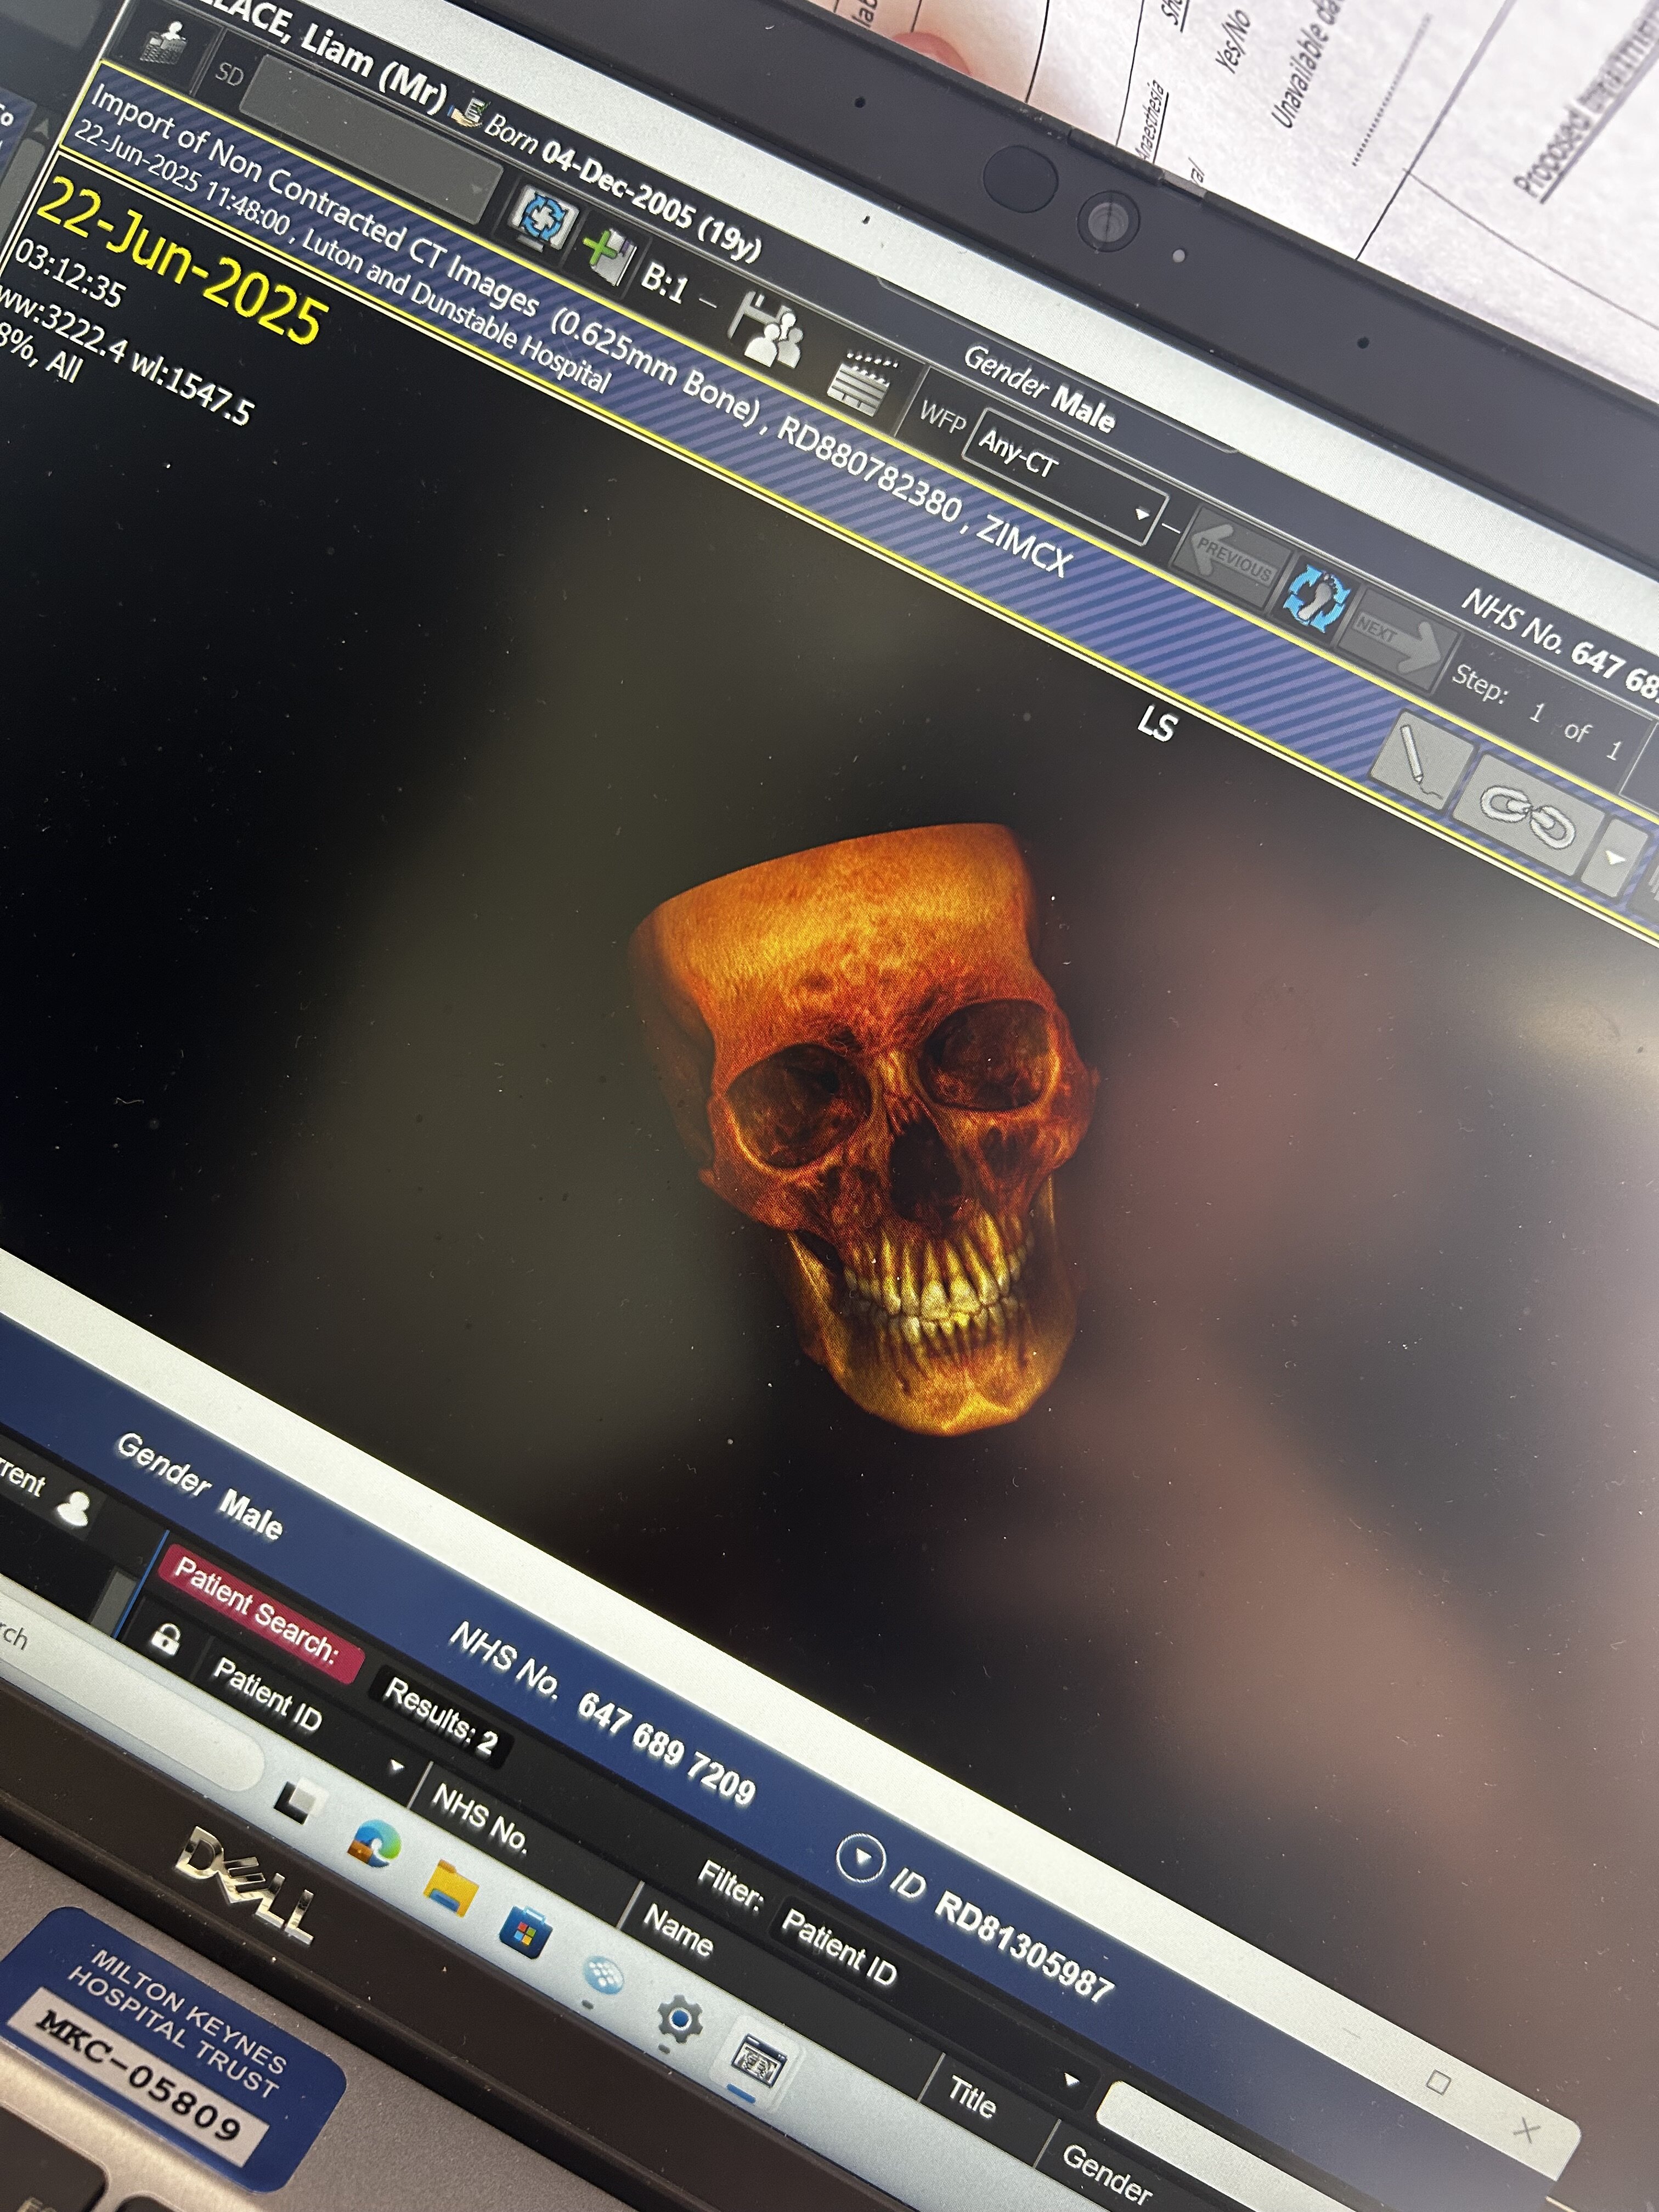Open Microsoft Store from the taskbar
Viewport: 1659px width, 2212px height.
pyautogui.click(x=524, y=1931)
